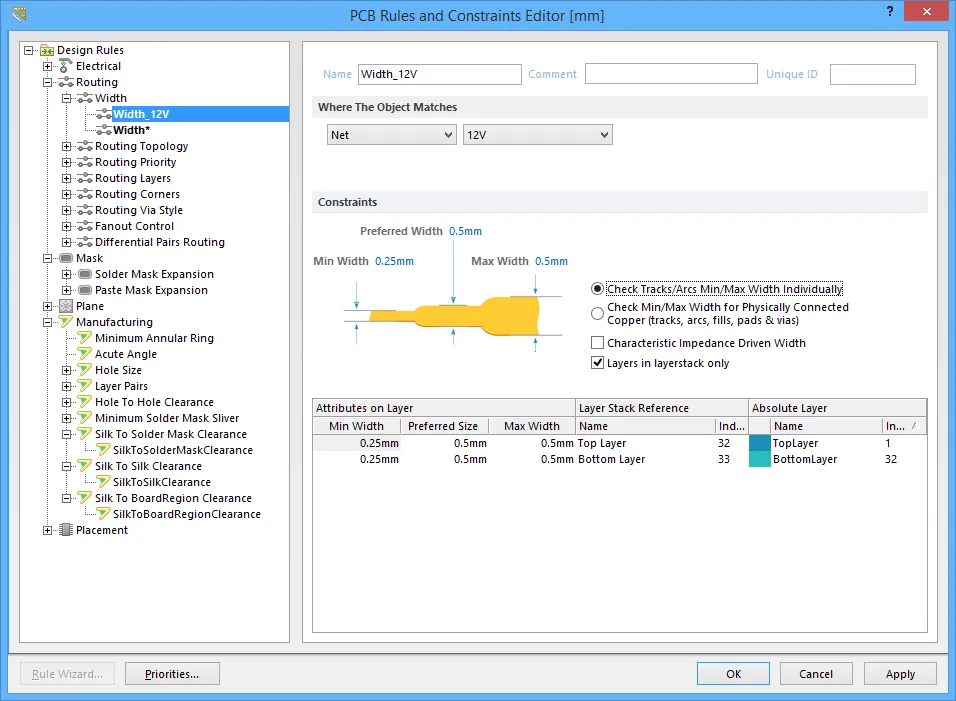
Task: Click the BottomLayer color swatch
Action: pyautogui.click(x=760, y=459)
